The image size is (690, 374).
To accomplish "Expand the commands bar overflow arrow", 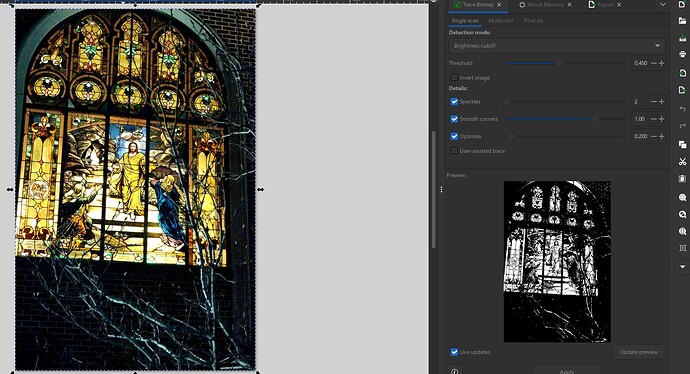I will (683, 267).
